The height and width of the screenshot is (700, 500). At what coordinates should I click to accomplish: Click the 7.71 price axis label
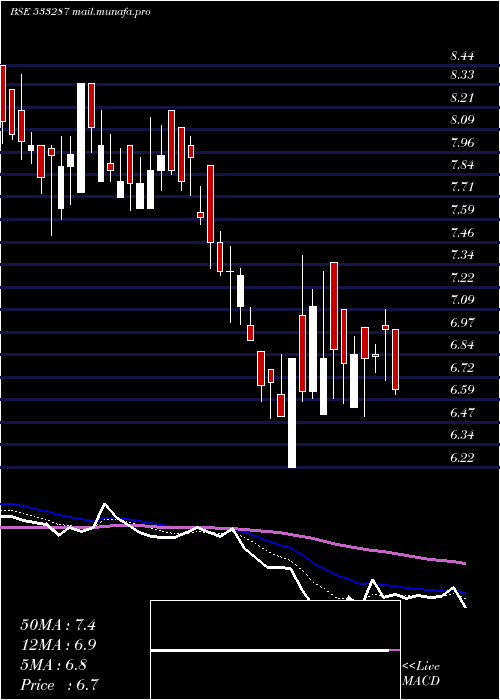click(x=462, y=188)
